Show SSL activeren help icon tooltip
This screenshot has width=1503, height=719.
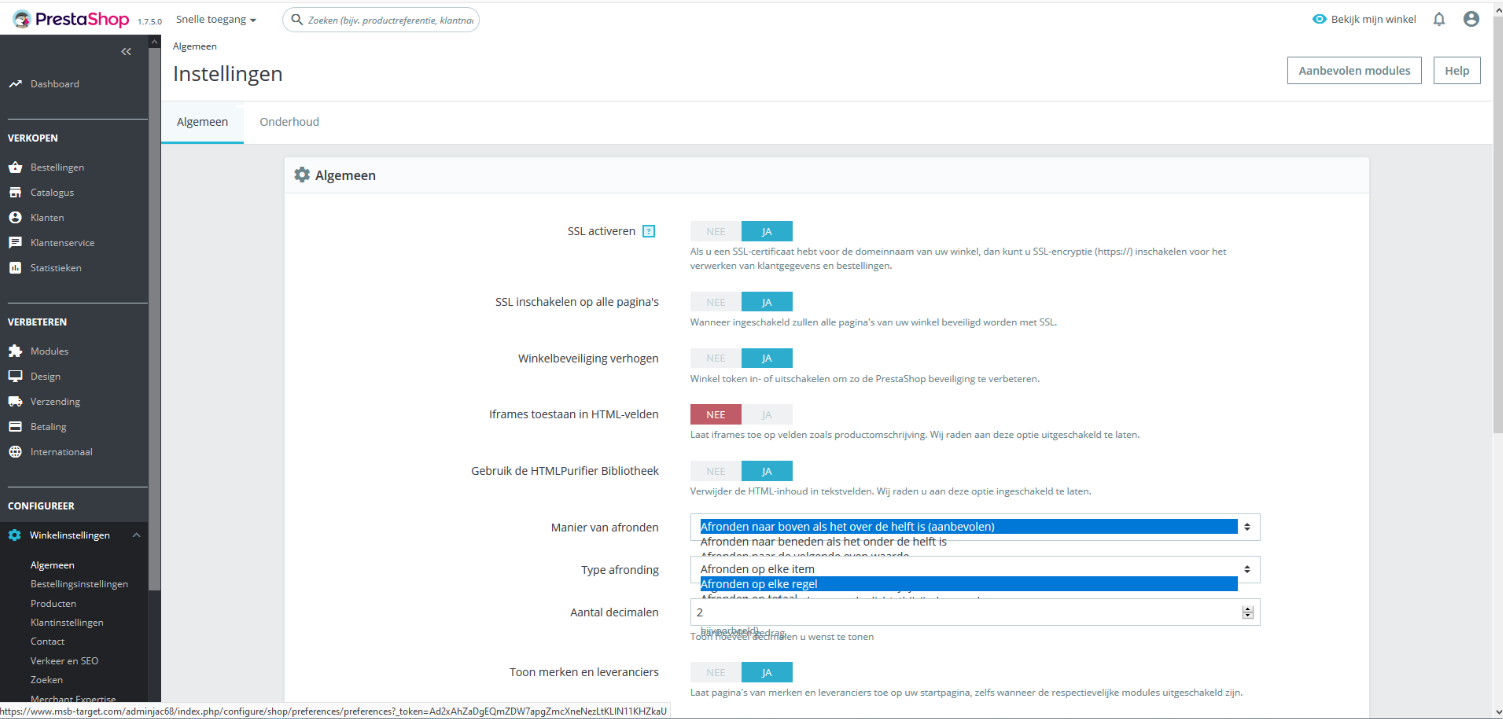[x=648, y=231]
